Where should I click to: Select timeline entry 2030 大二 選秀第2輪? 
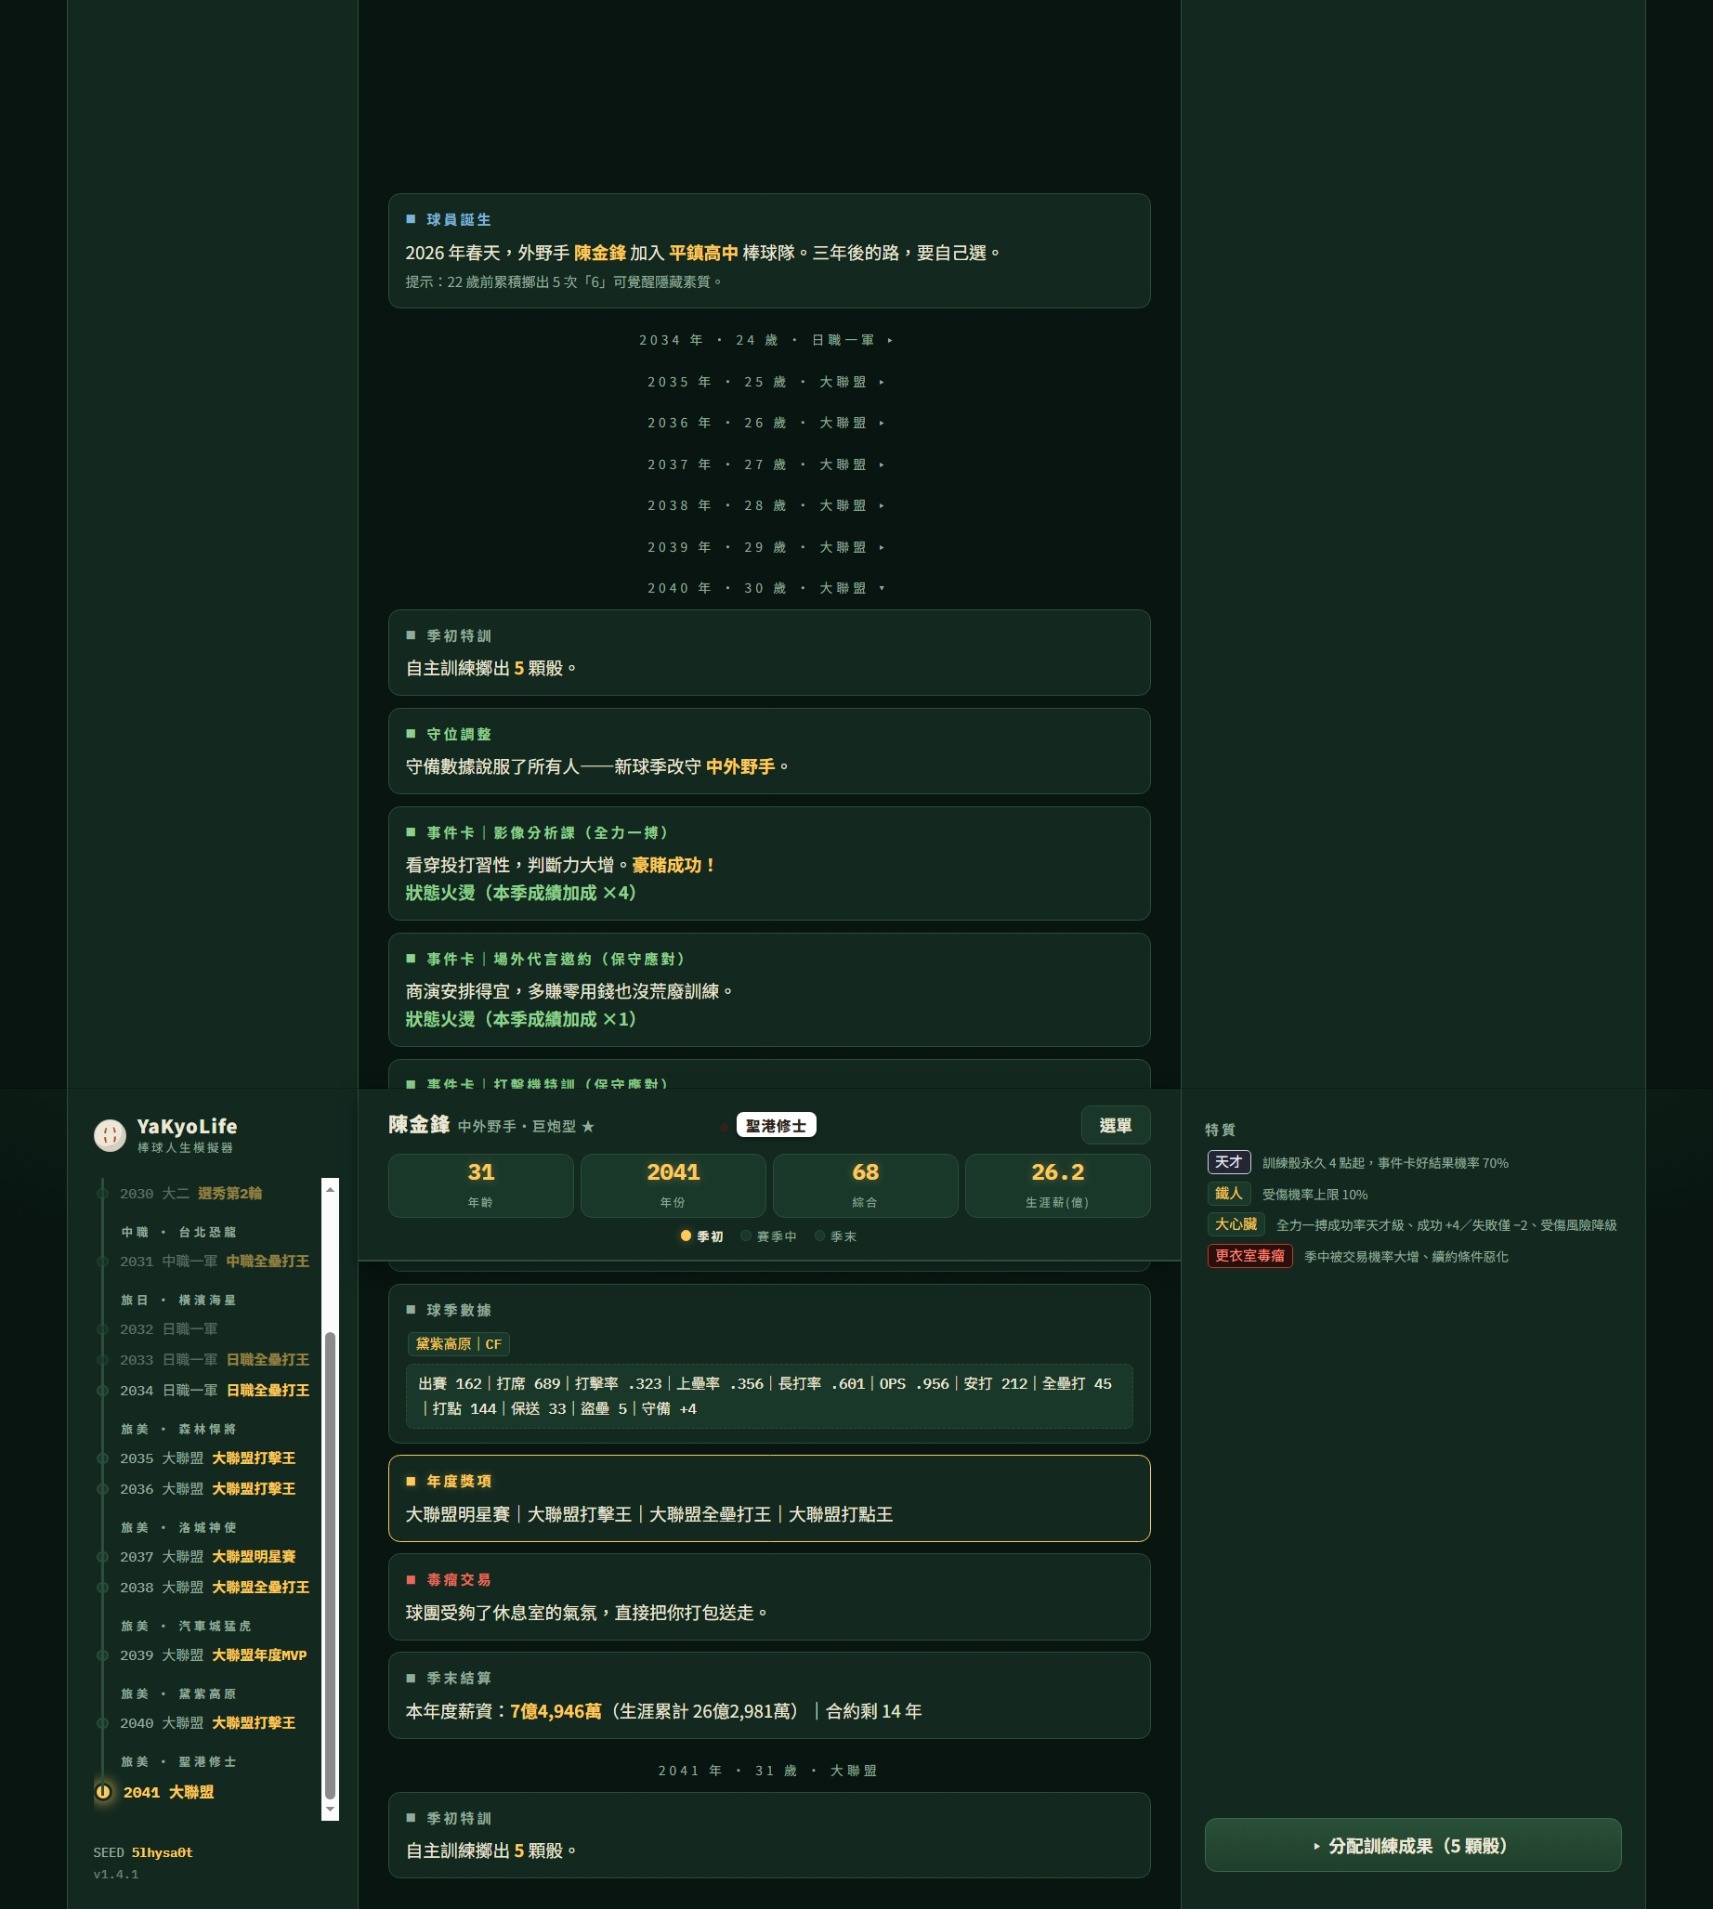coord(191,1193)
